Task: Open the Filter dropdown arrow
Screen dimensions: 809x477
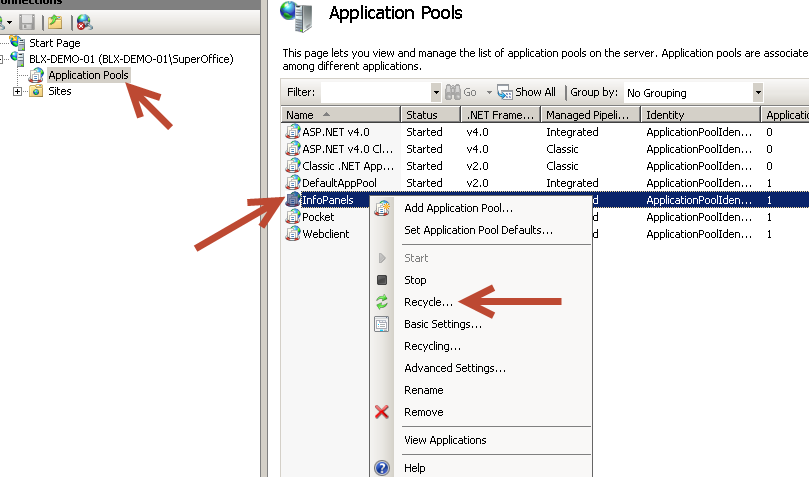Action: click(436, 92)
